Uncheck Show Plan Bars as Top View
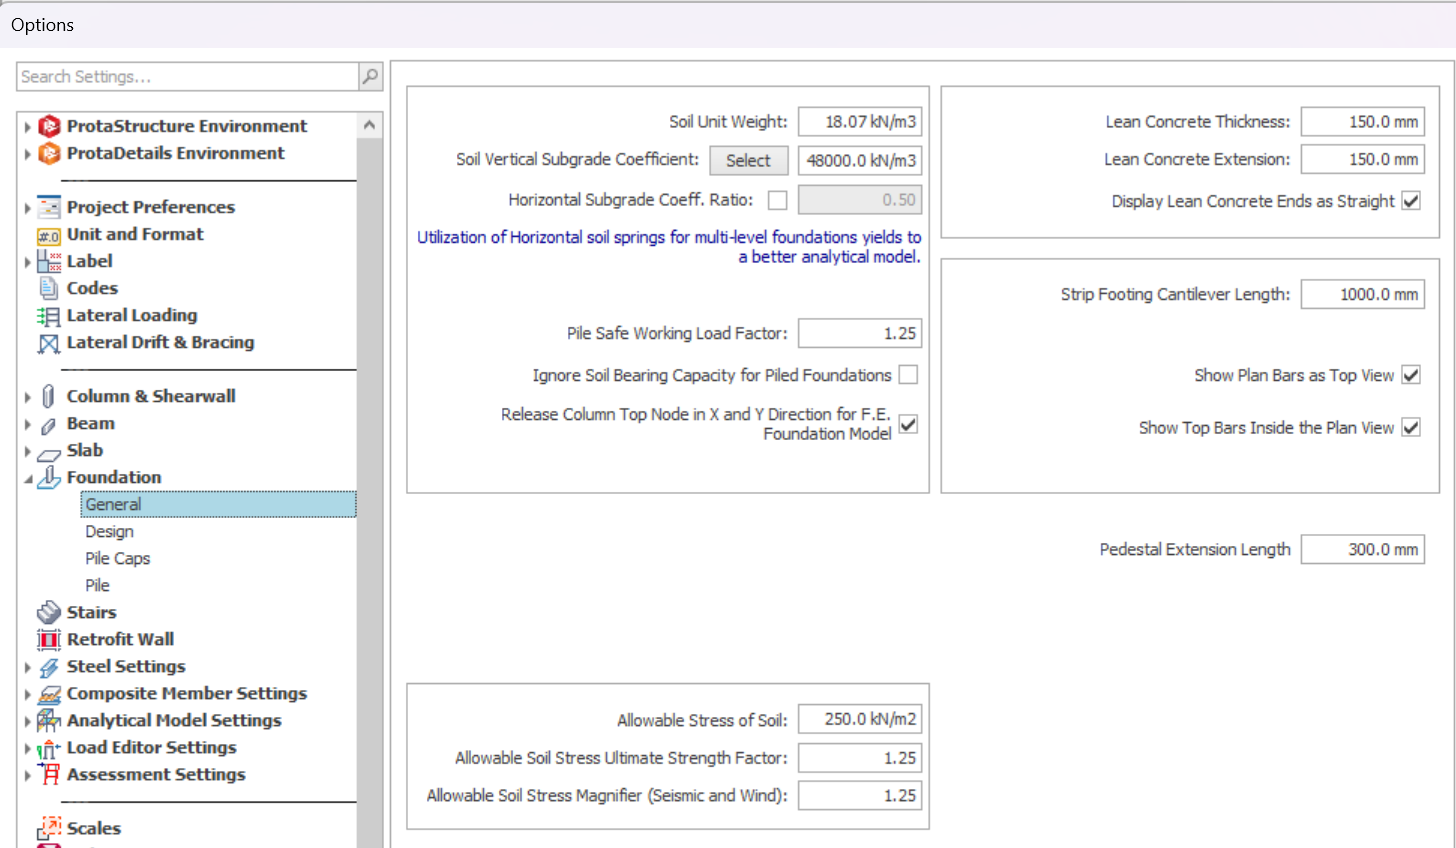The image size is (1456, 848). click(1411, 375)
